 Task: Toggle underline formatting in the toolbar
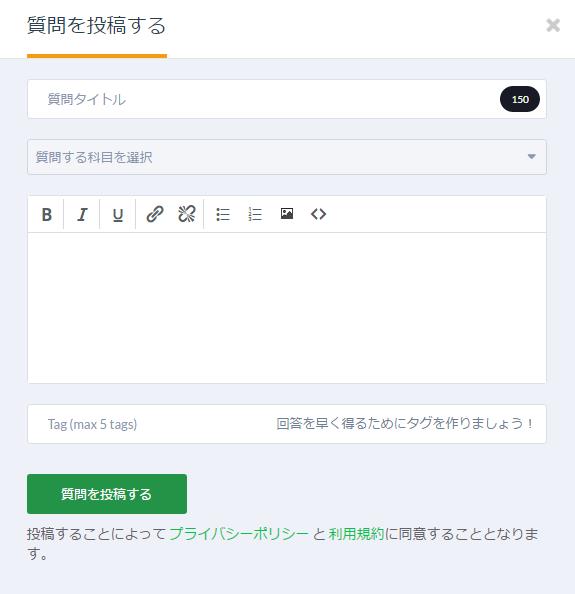click(x=118, y=214)
